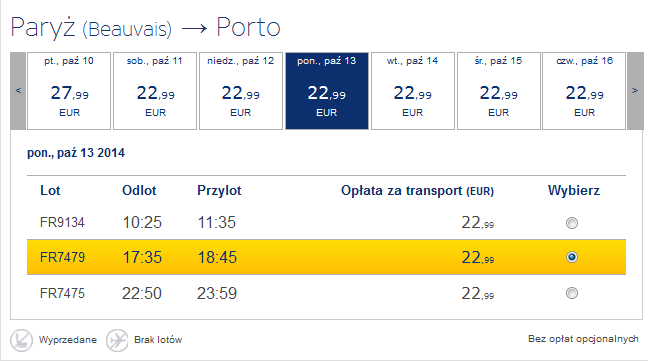Viewport: 648px width, 361px height.
Task: Choose the czw., paź 16 date tab
Action: 584,91
